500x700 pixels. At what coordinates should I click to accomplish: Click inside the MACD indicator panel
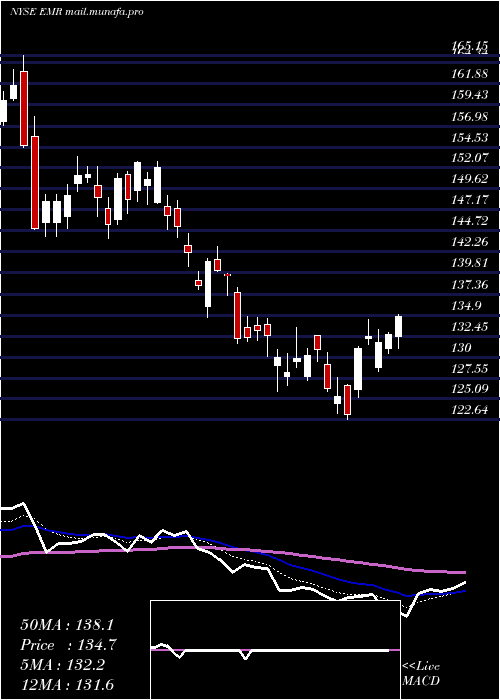tap(275, 650)
